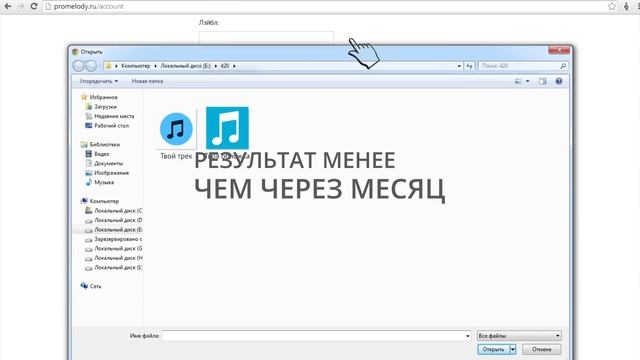This screenshot has width=640, height=360.
Task: Click the Поиск: 420 search field
Action: pos(518,66)
